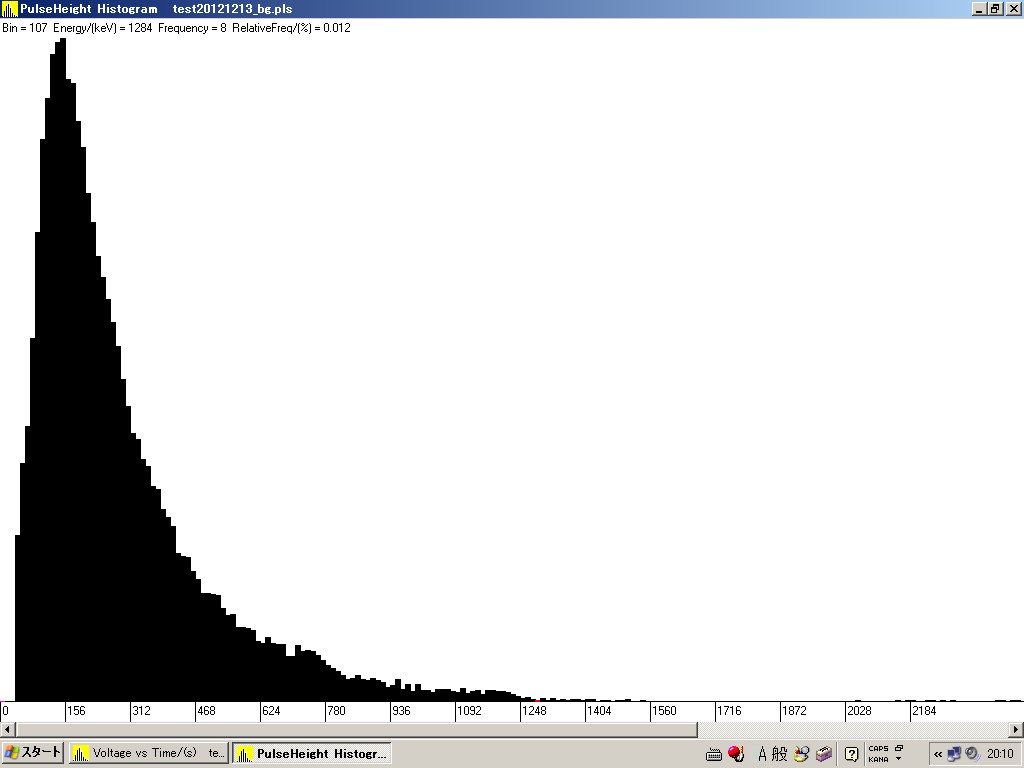Toggle CAPS lock indicator in language bar
The image size is (1024, 768).
[878, 749]
